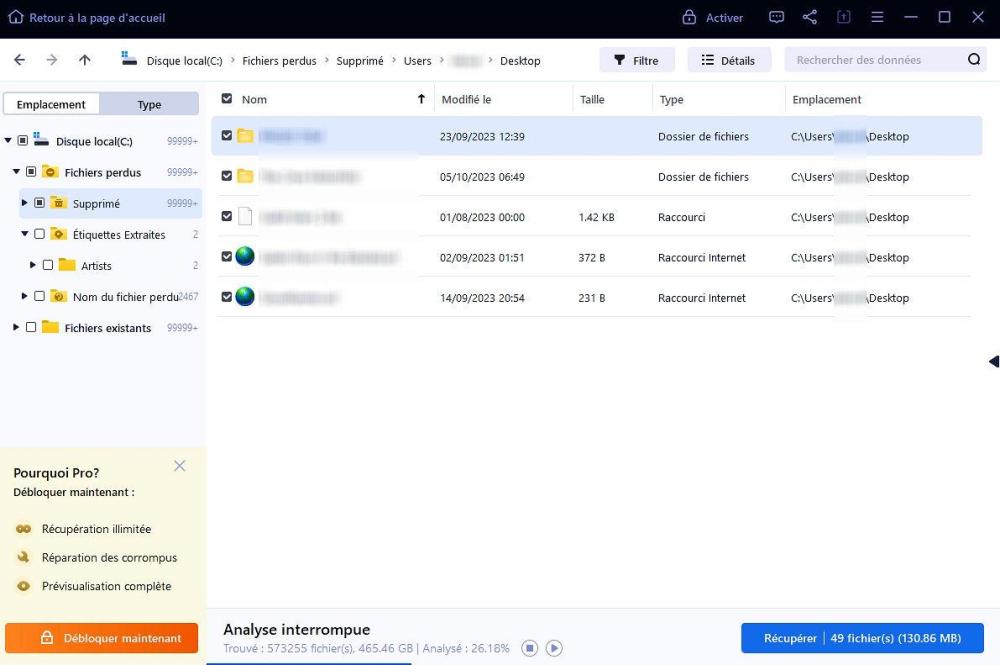Uncheck the 372 B Raccourci Internet row
Screen dimensions: 1000x665
[226, 256]
